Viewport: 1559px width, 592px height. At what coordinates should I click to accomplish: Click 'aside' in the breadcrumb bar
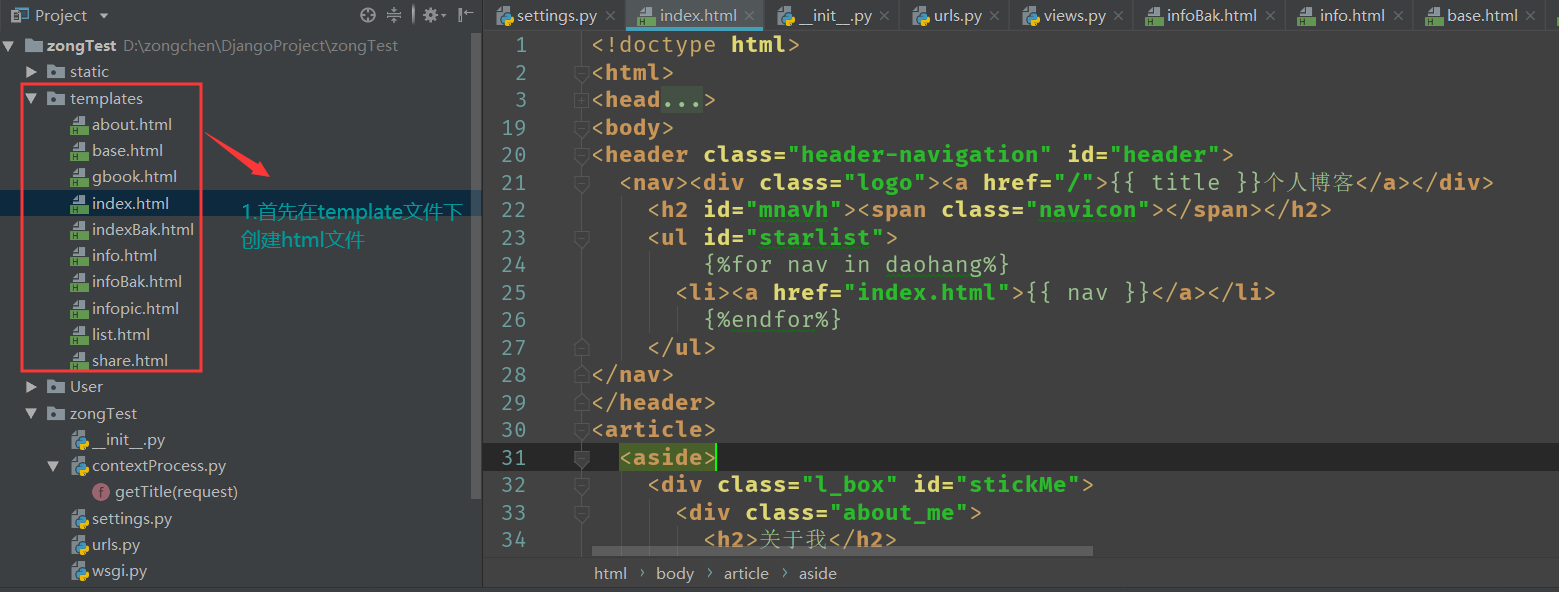(x=818, y=574)
